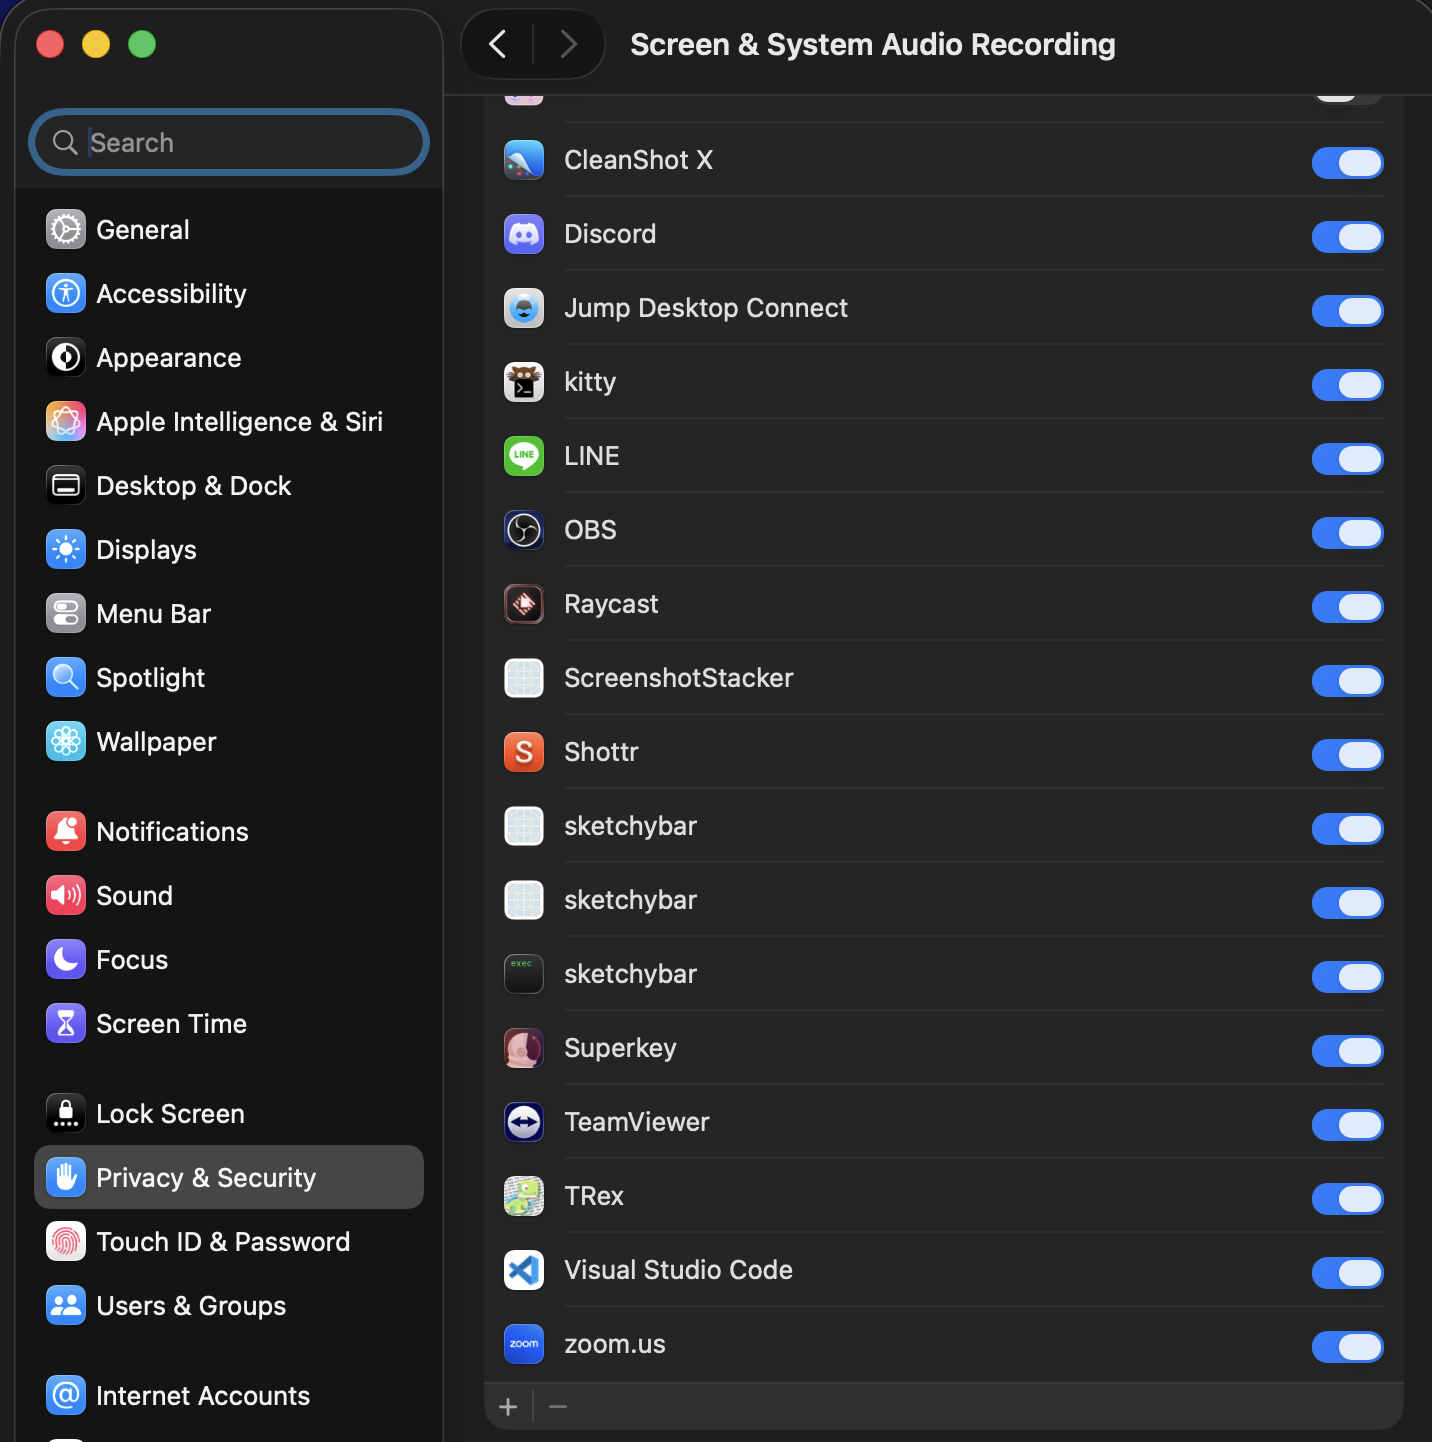The width and height of the screenshot is (1432, 1442).
Task: Click the back navigation arrow
Action: [497, 44]
